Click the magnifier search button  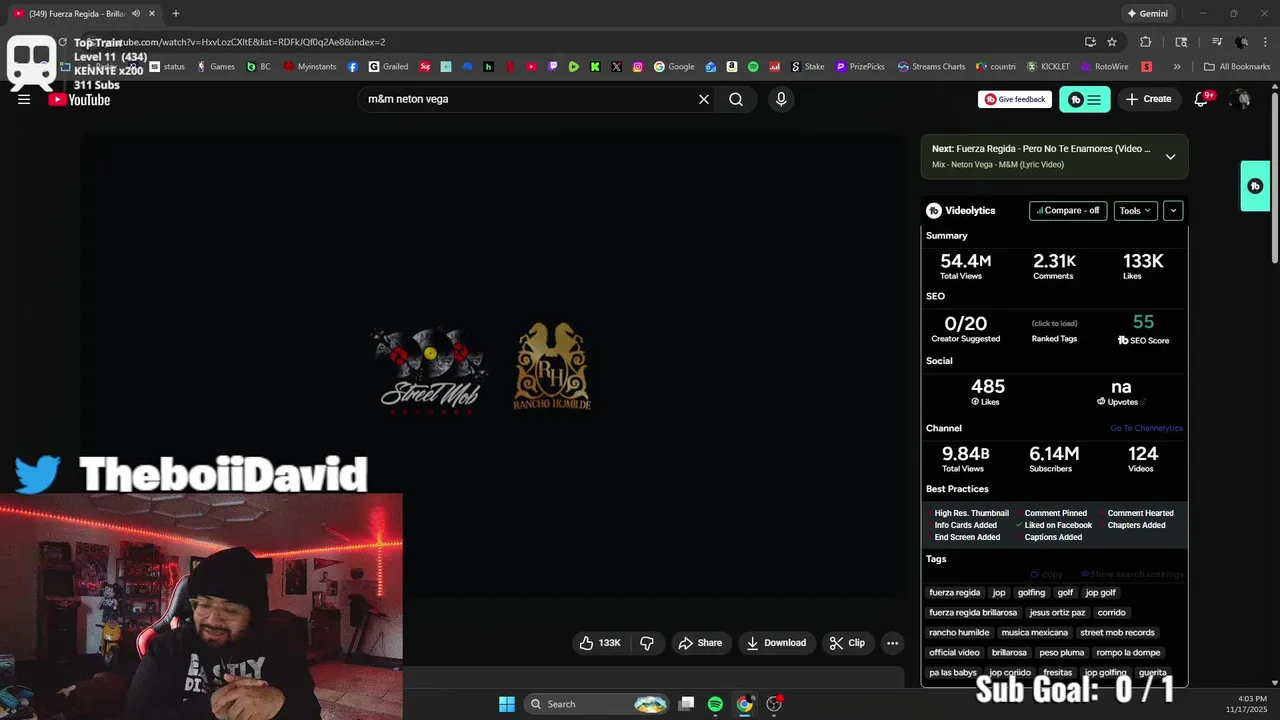[x=736, y=99]
